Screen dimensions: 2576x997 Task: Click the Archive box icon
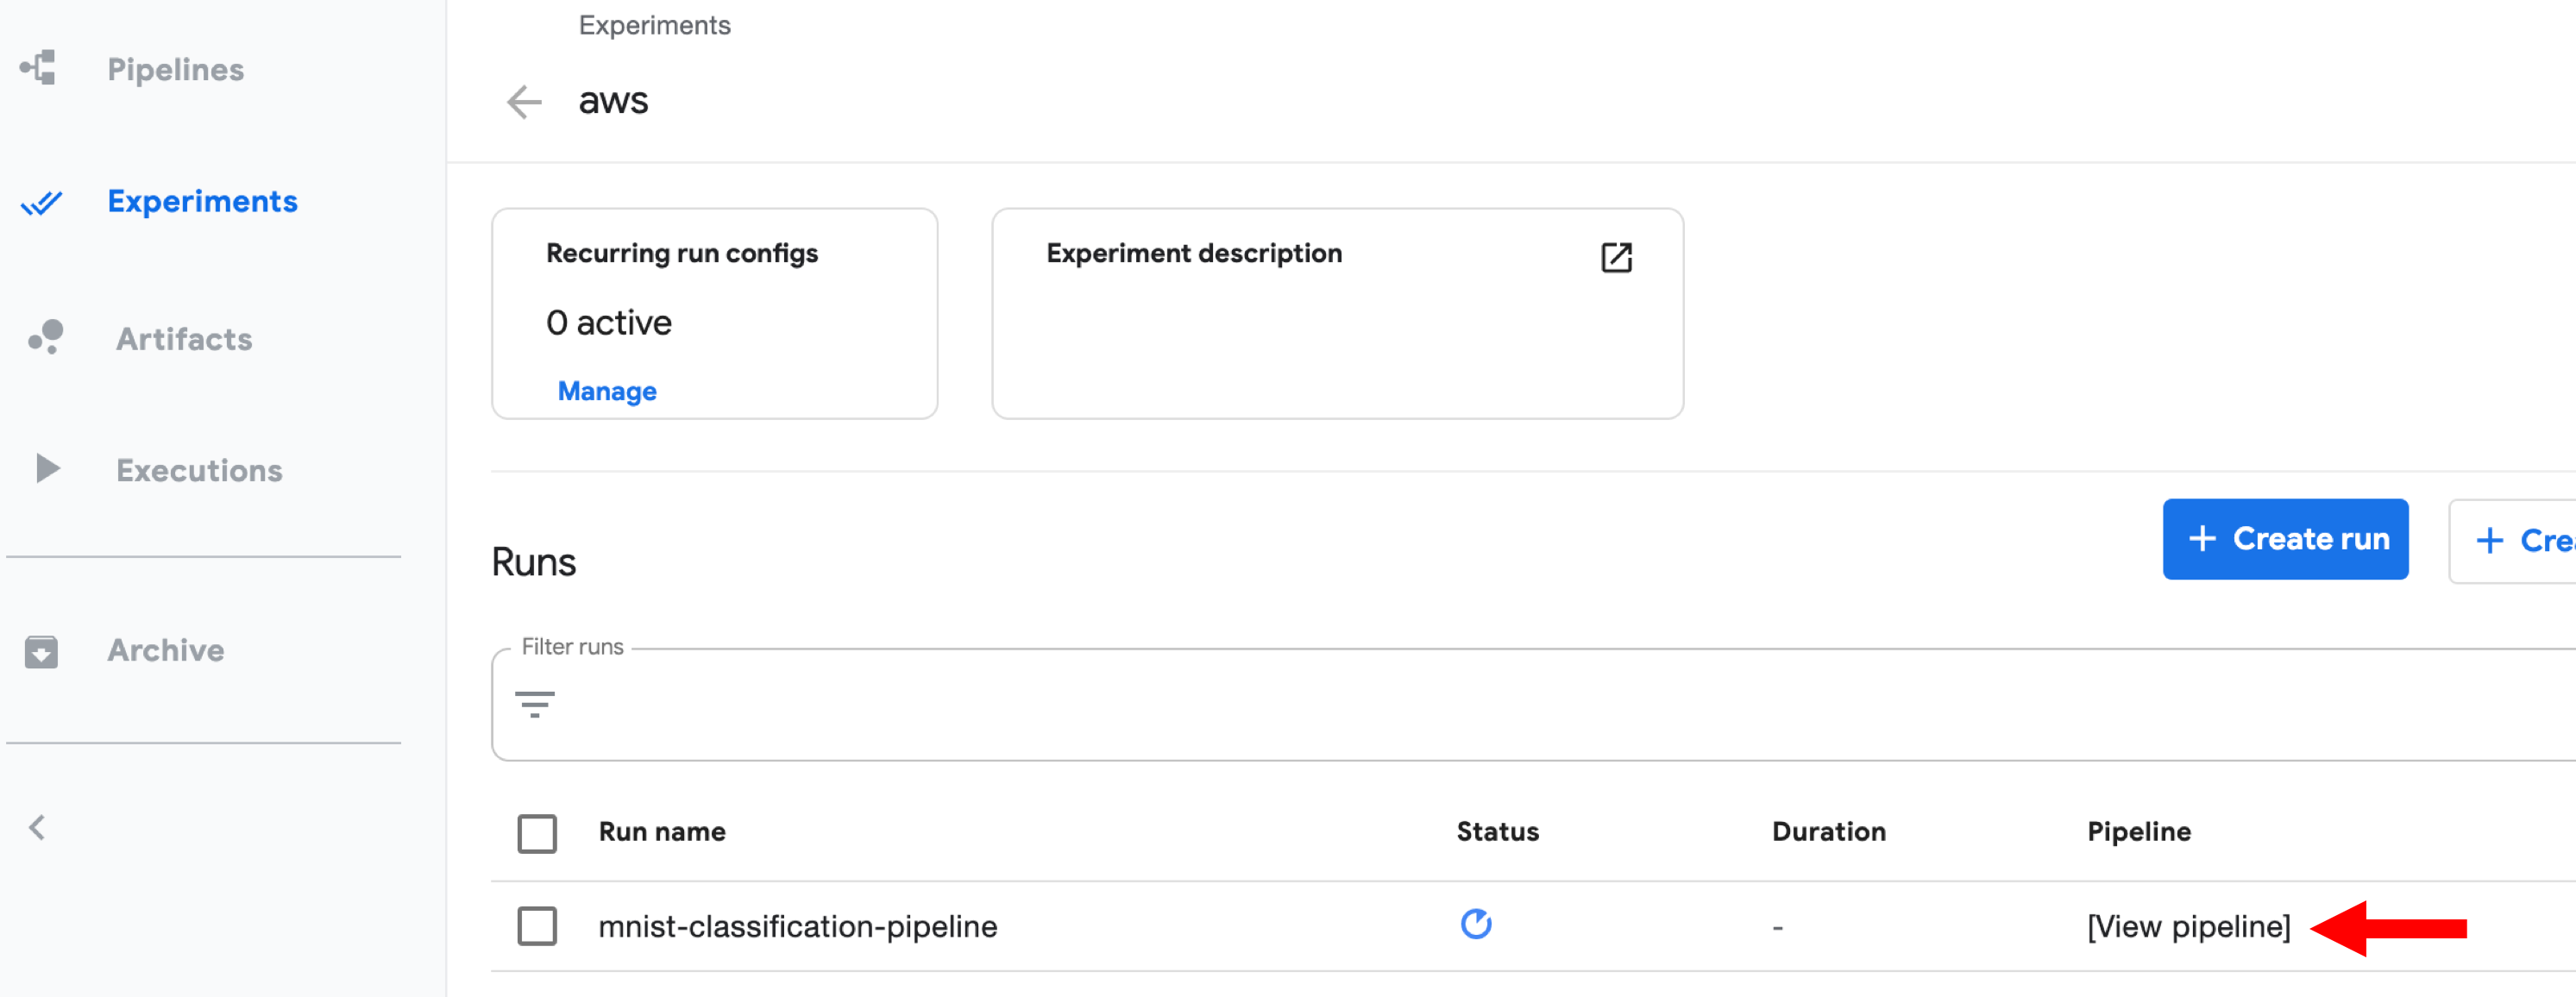coord(41,651)
